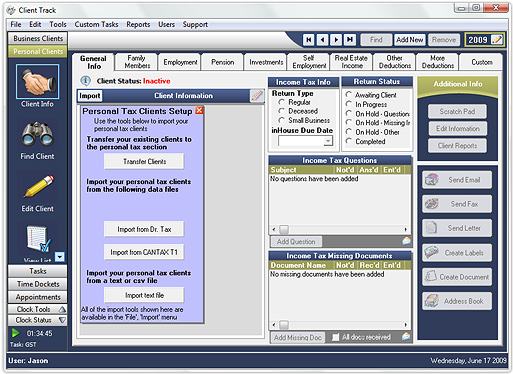The height and width of the screenshot is (374, 513).
Task: Open the Self Employment tab
Action: click(309, 62)
